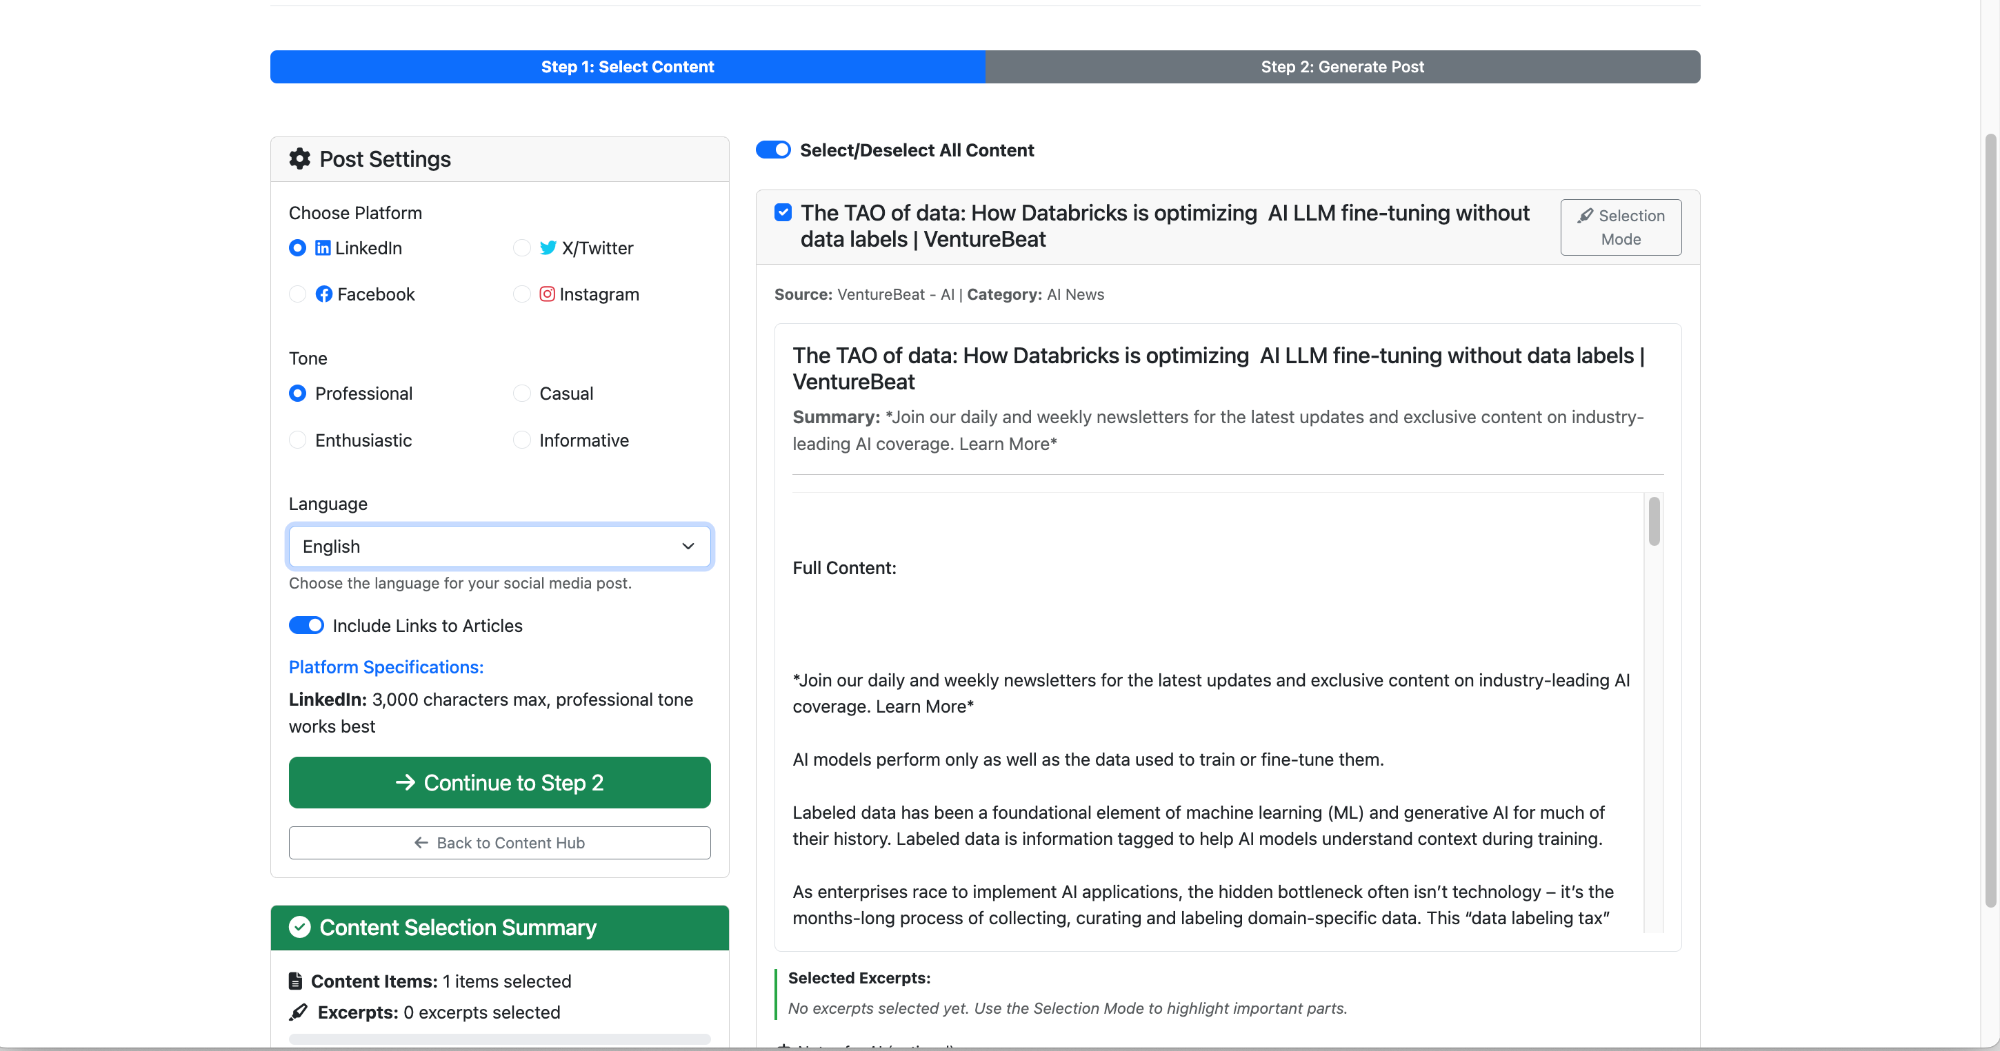Image resolution: width=2000 pixels, height=1051 pixels.
Task: Open the English language dropdown
Action: click(500, 546)
